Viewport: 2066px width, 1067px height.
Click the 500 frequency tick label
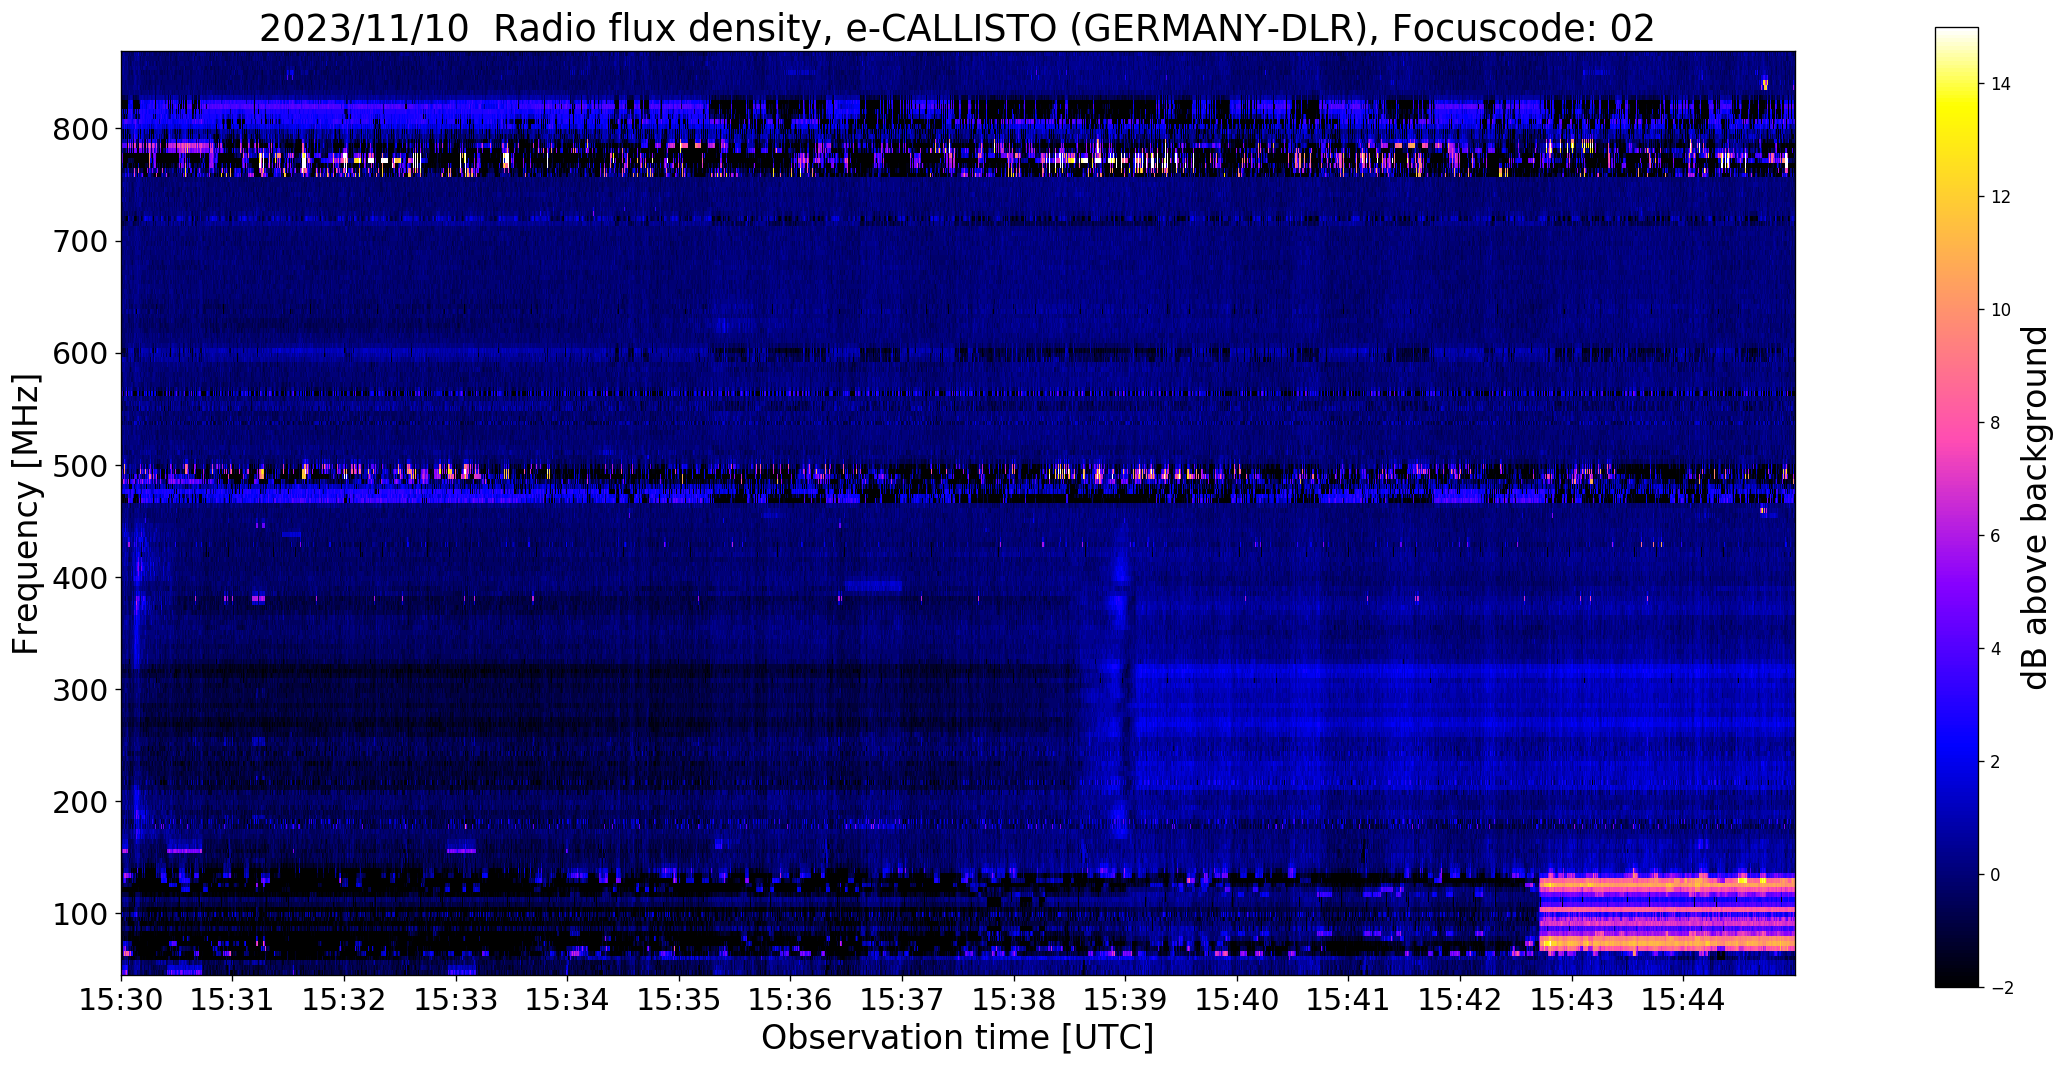coord(79,466)
